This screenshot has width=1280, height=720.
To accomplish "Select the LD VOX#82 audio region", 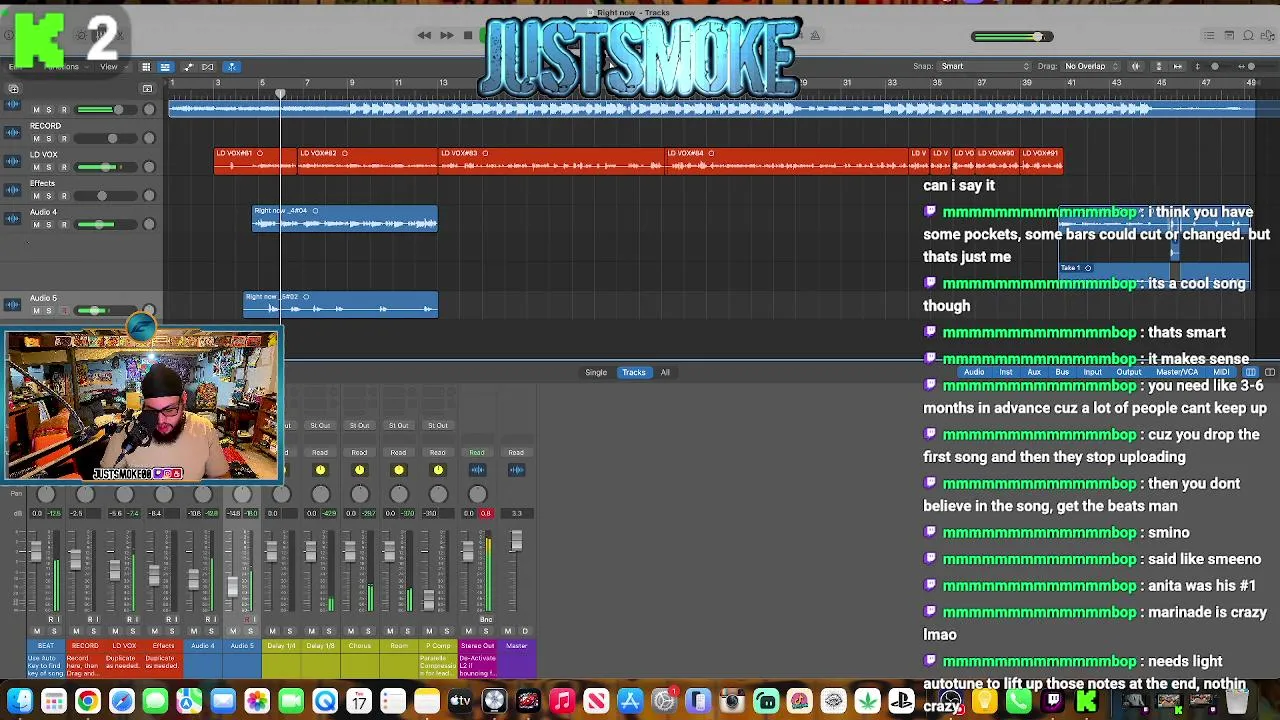I will [368, 160].
